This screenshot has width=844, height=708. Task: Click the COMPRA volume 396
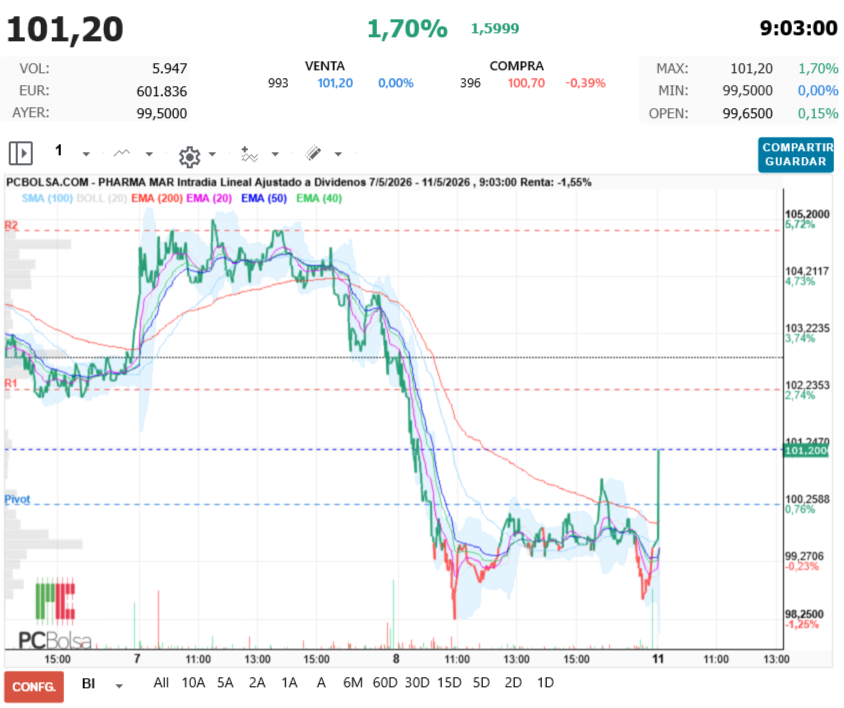coord(470,83)
